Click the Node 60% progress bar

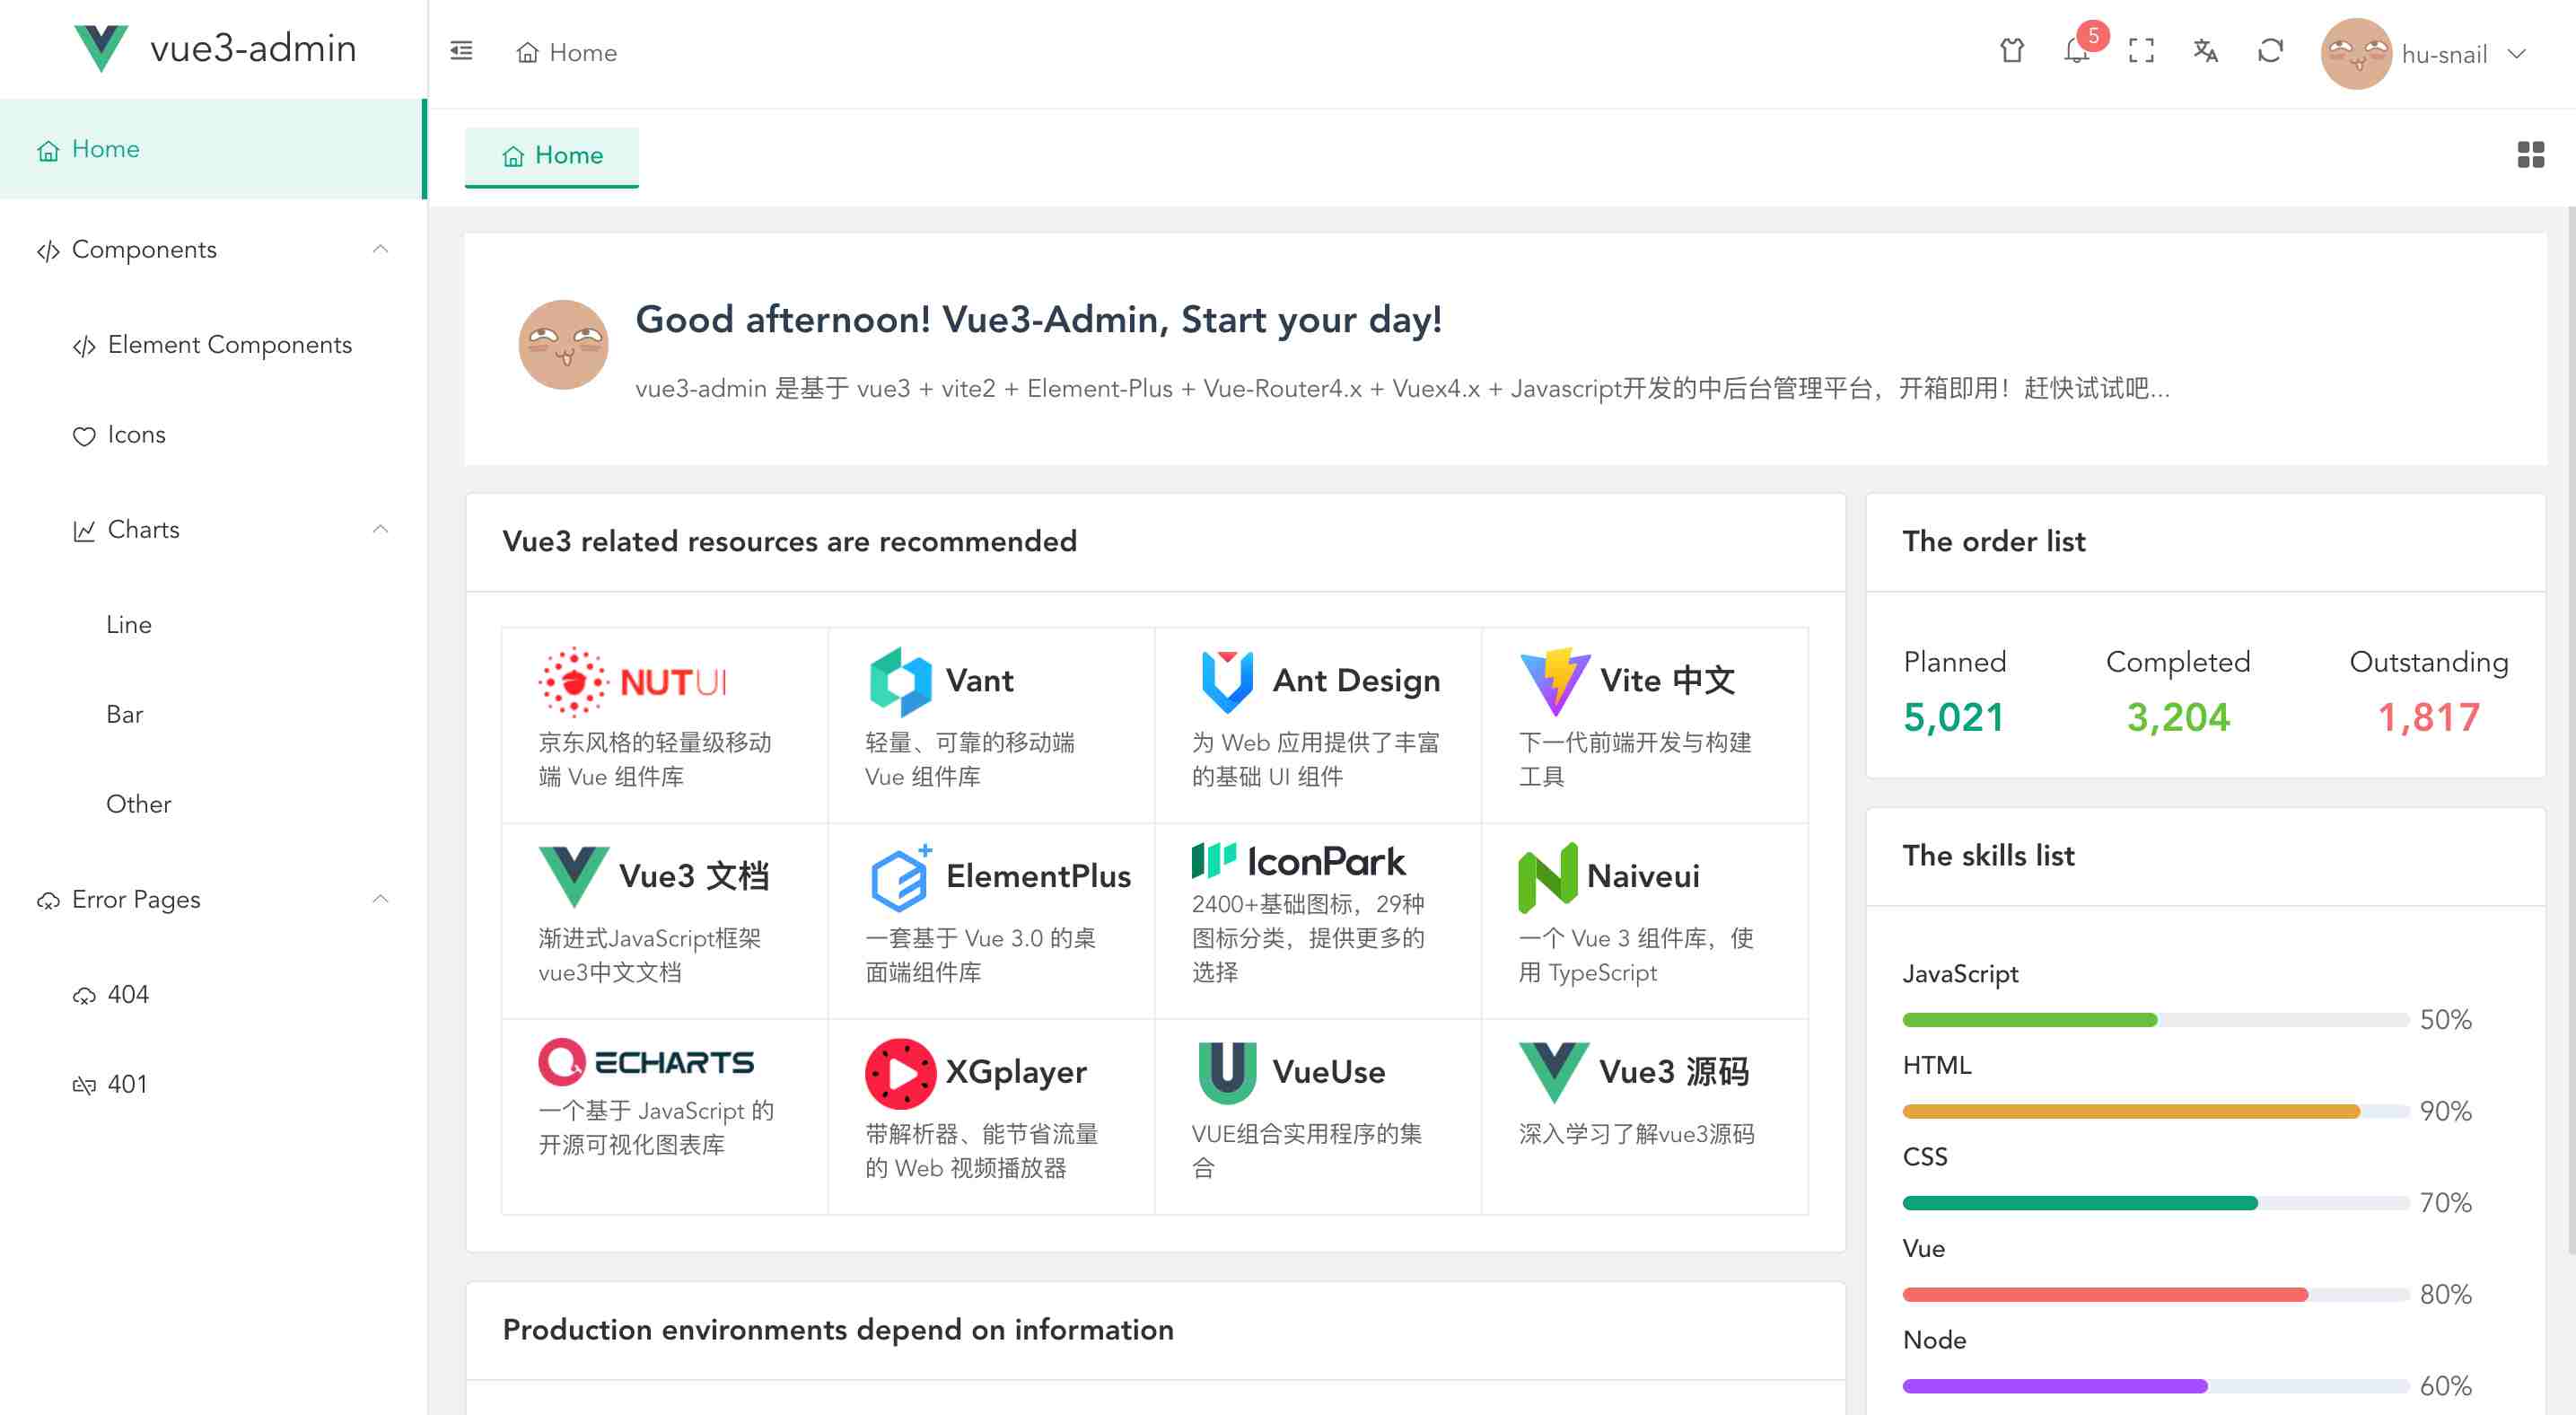pos(2155,1386)
